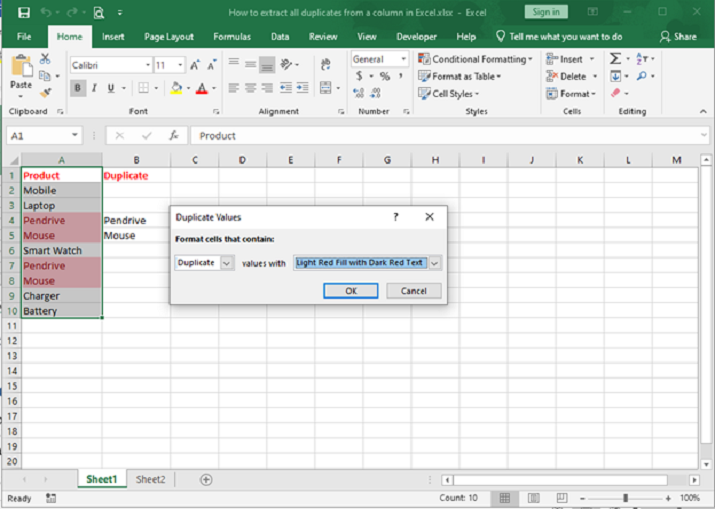The image size is (715, 509).
Task: Click Accounting Number Format dollar icon
Action: [359, 76]
